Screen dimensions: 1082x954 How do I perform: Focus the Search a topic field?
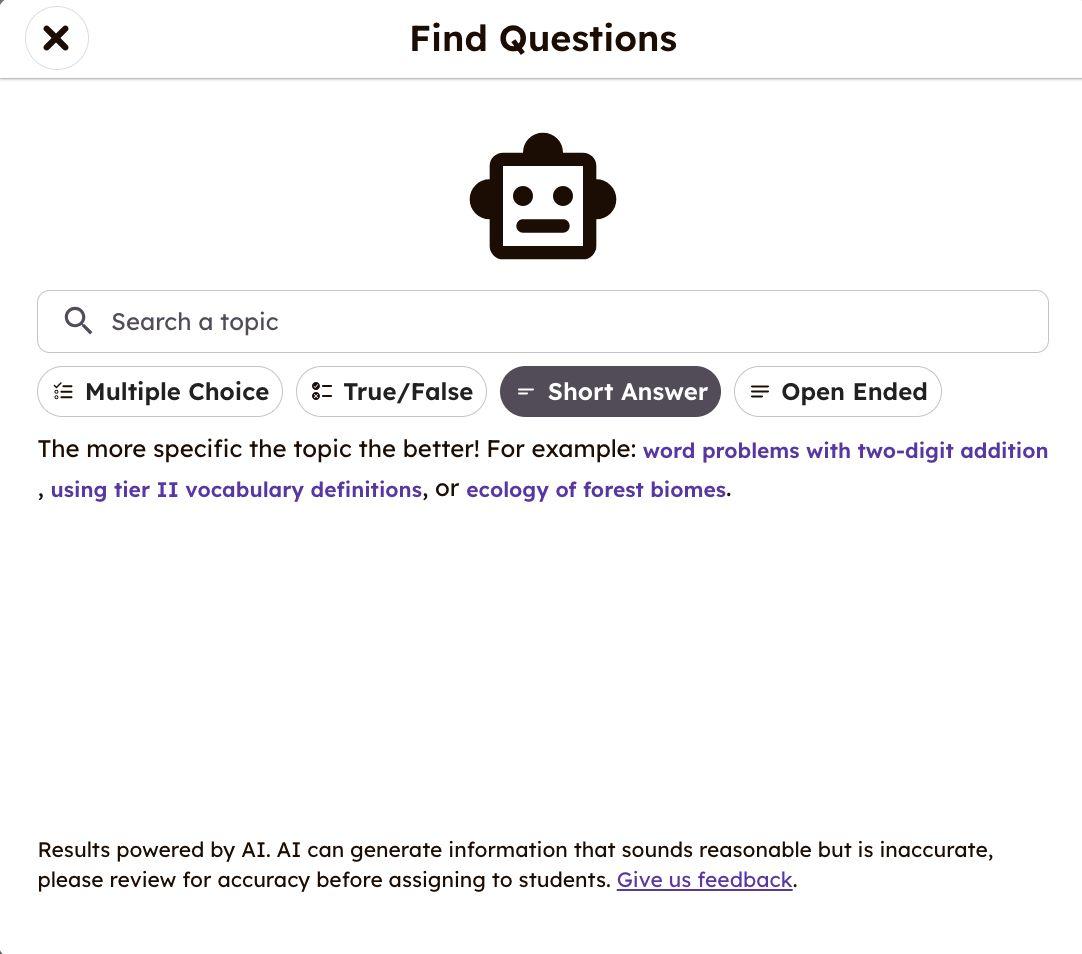pos(560,321)
